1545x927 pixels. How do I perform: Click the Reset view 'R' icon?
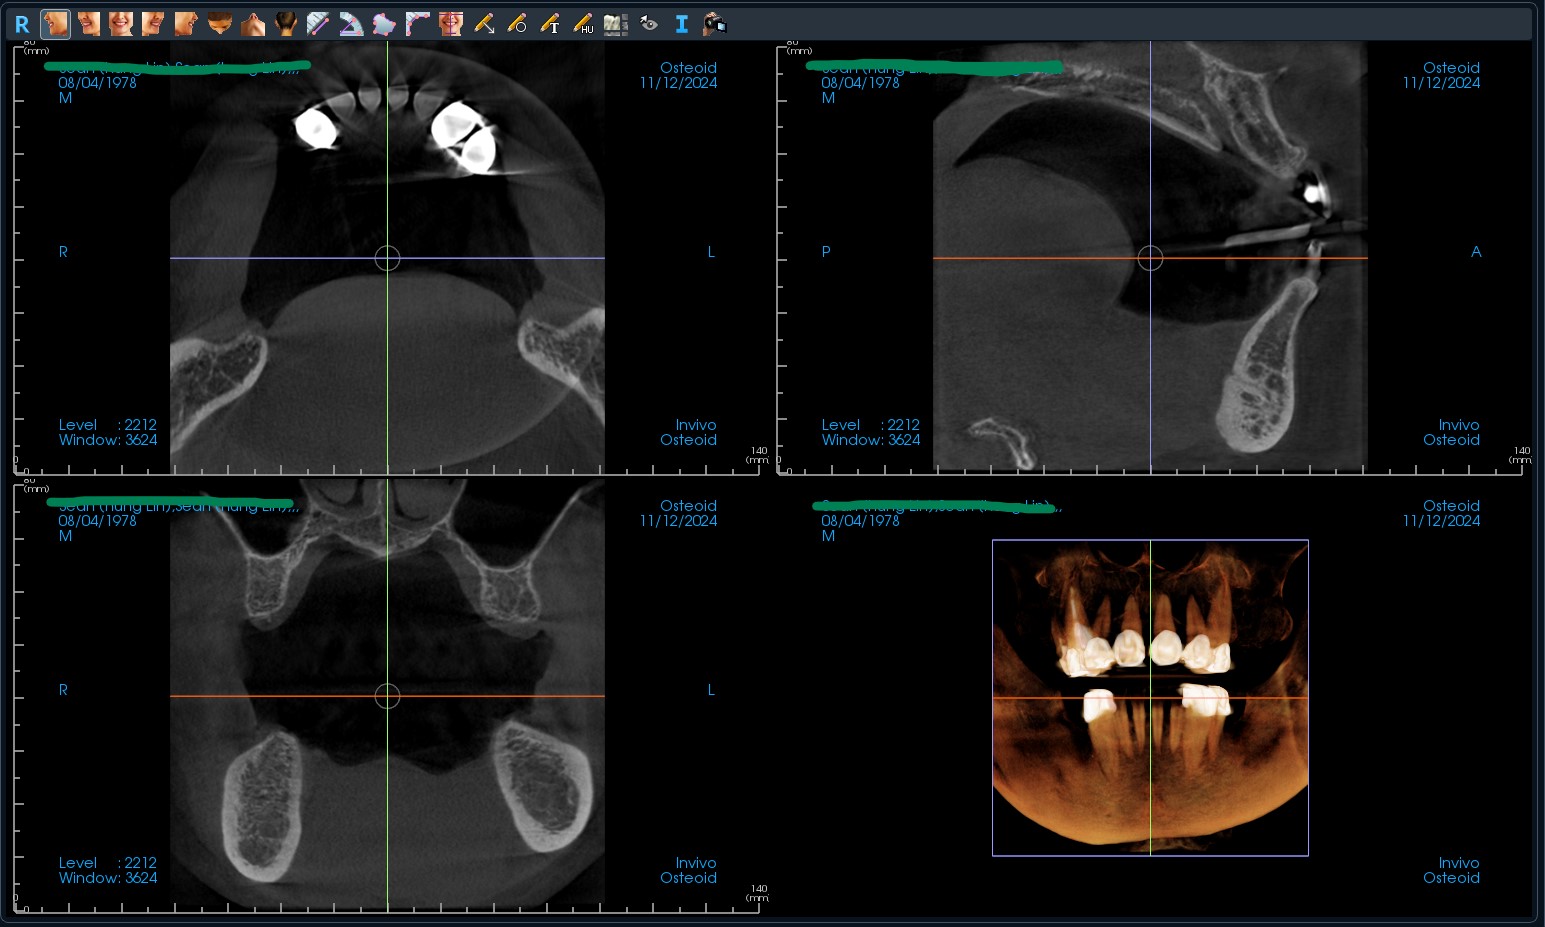22,24
